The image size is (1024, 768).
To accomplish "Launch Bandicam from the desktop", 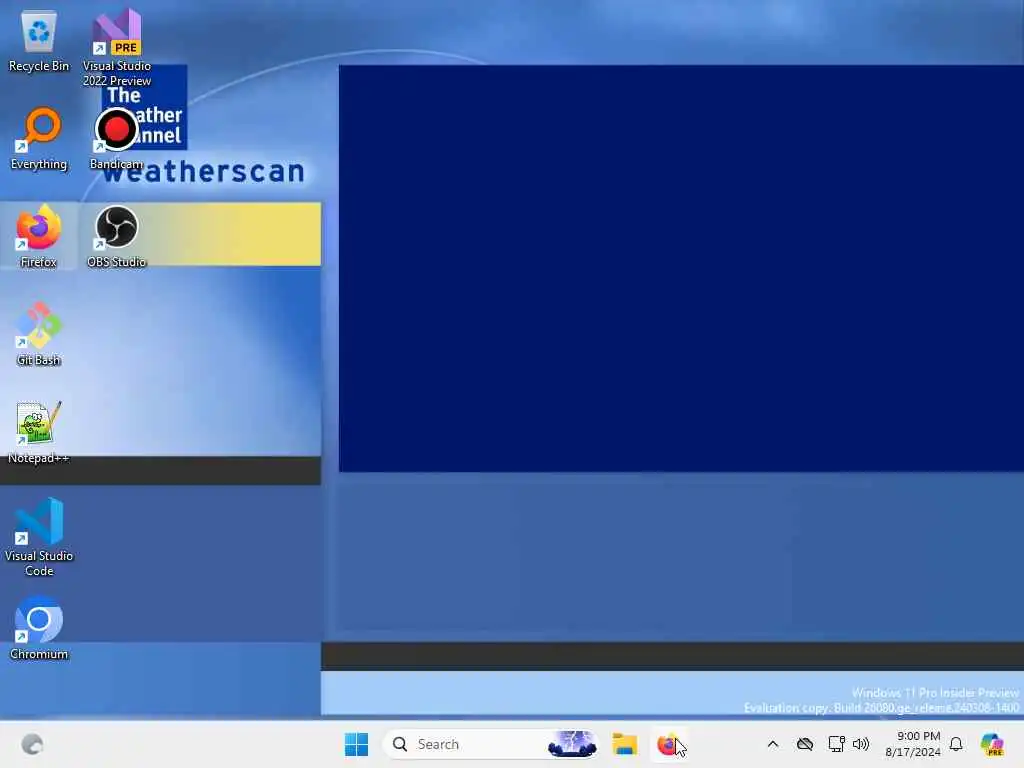I will point(116,139).
